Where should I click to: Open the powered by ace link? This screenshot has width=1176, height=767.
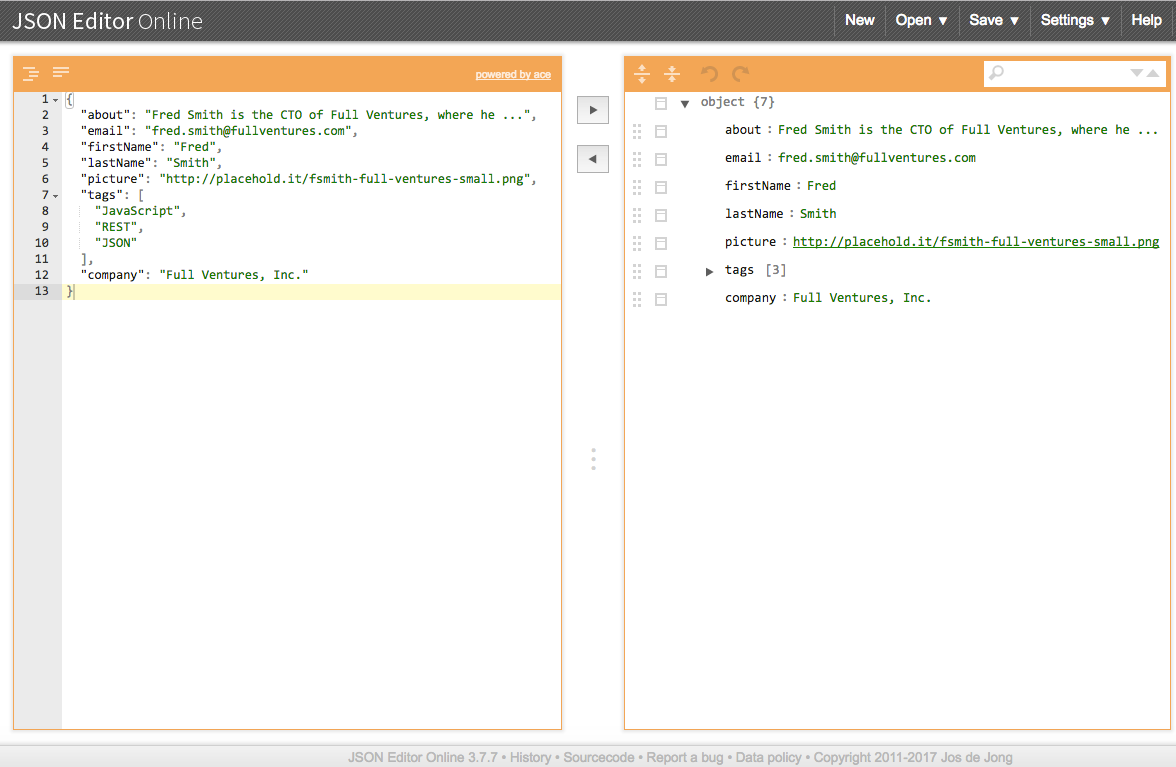[513, 74]
